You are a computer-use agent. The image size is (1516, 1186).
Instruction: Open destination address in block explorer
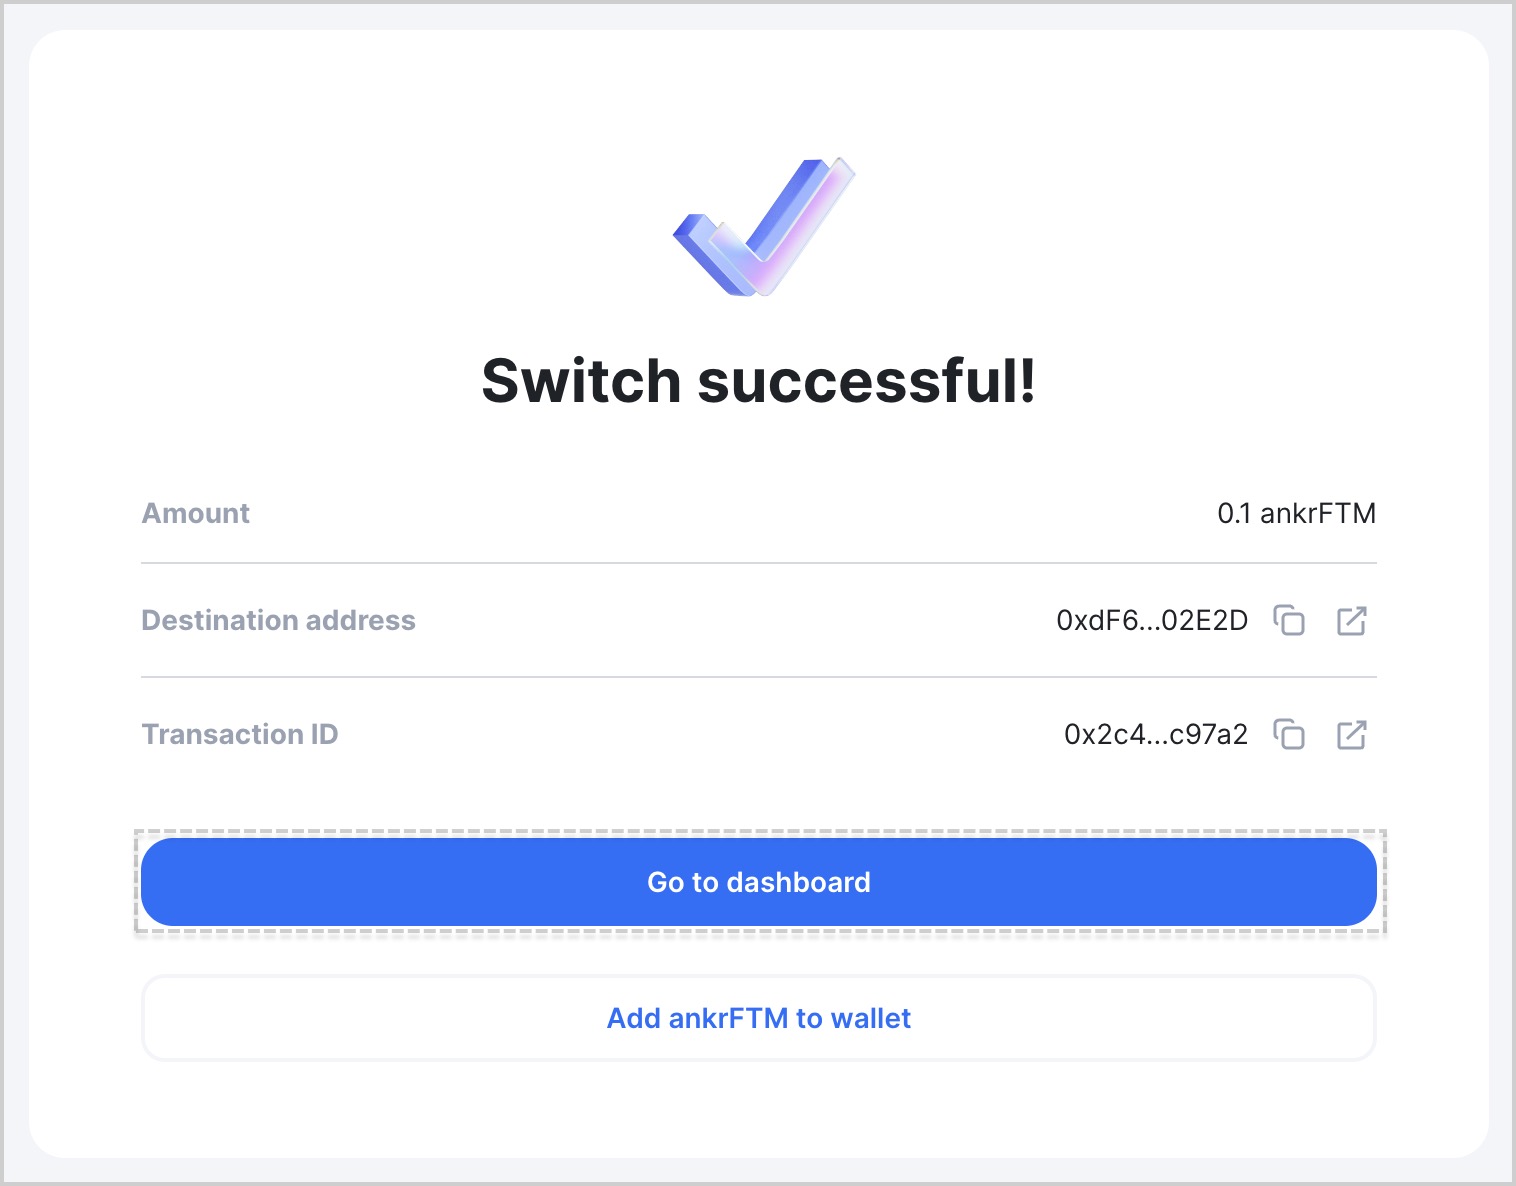pyautogui.click(x=1352, y=621)
